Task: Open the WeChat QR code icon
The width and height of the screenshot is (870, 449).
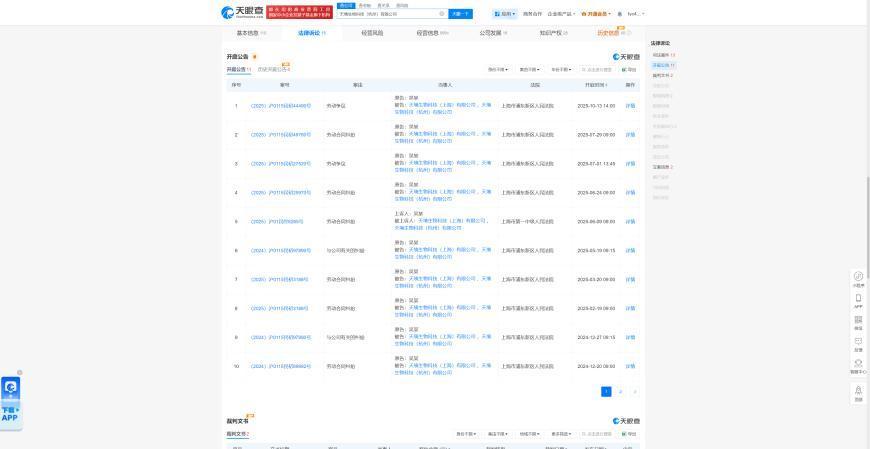Action: pos(858,320)
